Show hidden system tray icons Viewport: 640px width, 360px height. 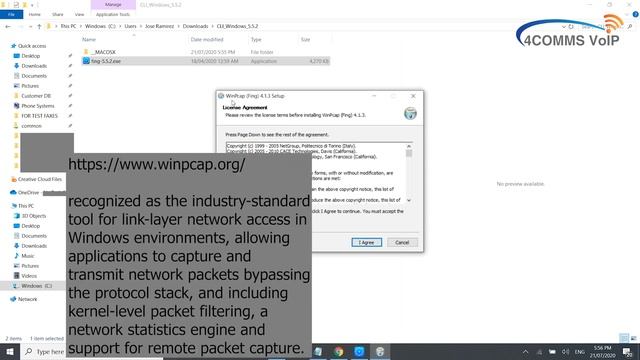pos(525,351)
